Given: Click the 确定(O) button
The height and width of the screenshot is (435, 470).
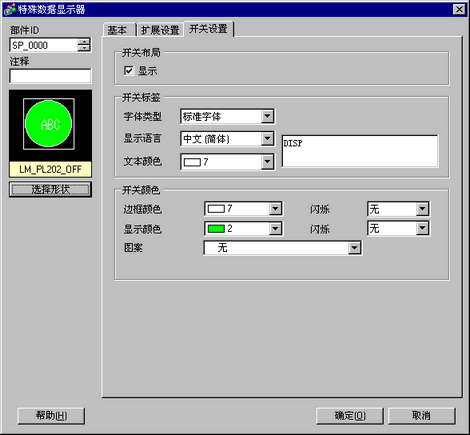Looking at the screenshot, I should [350, 416].
